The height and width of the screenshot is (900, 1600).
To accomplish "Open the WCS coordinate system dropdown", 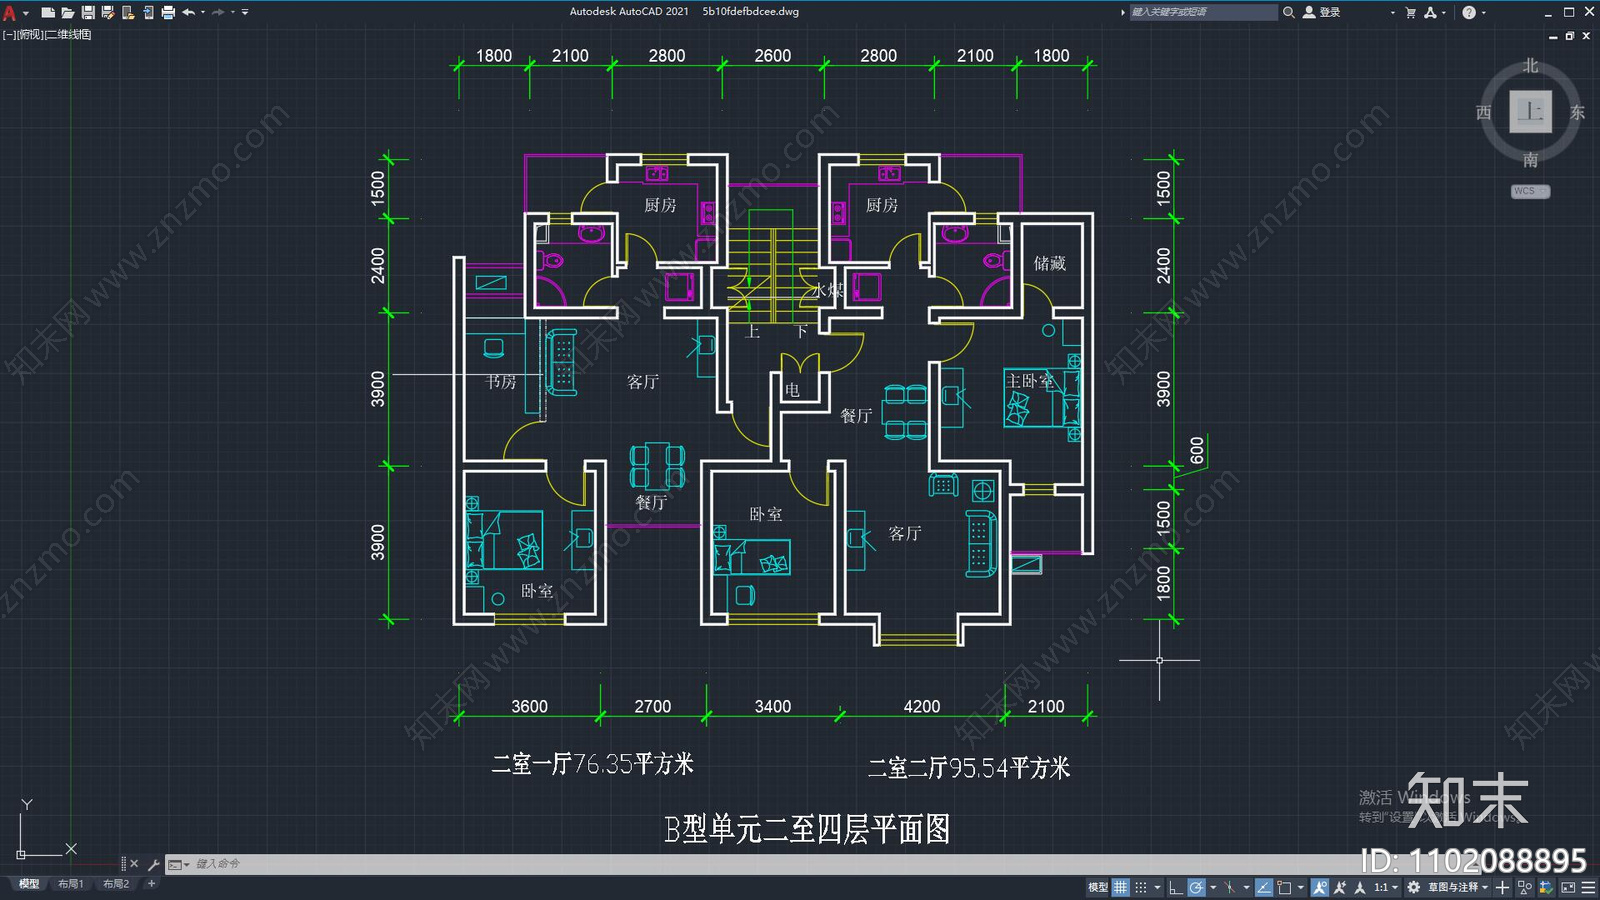I will (x=1531, y=191).
